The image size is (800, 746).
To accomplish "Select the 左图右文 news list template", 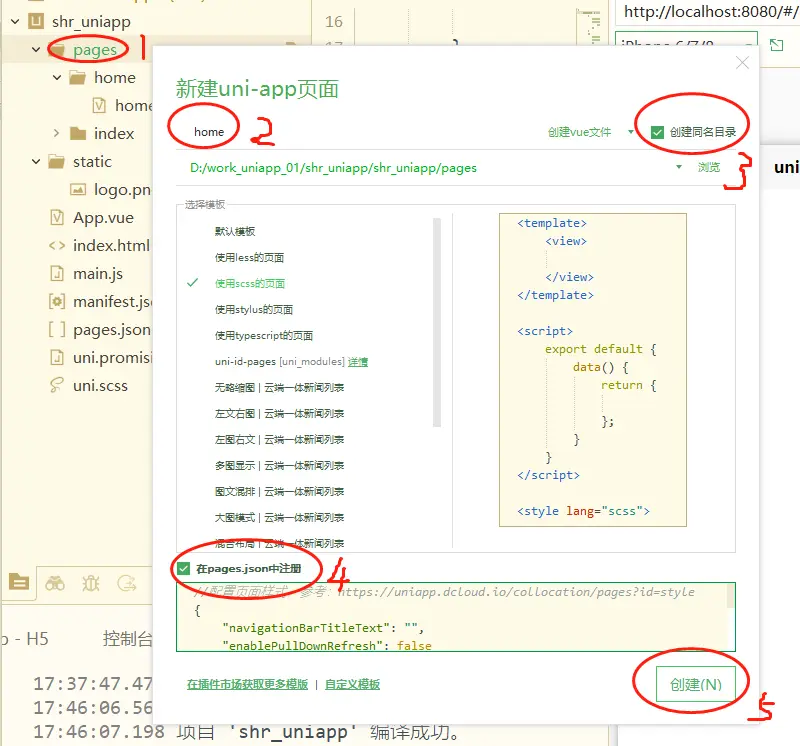I will (x=279, y=440).
